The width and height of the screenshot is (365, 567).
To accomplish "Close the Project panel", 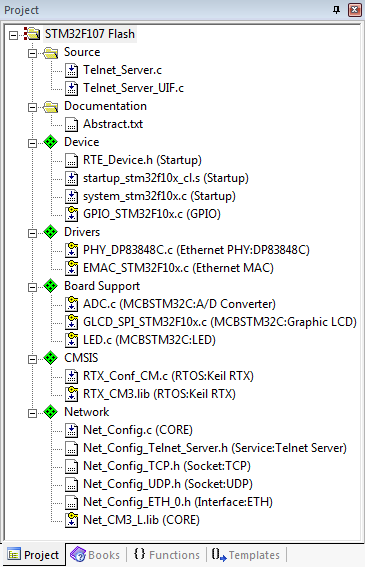I will coord(355,10).
